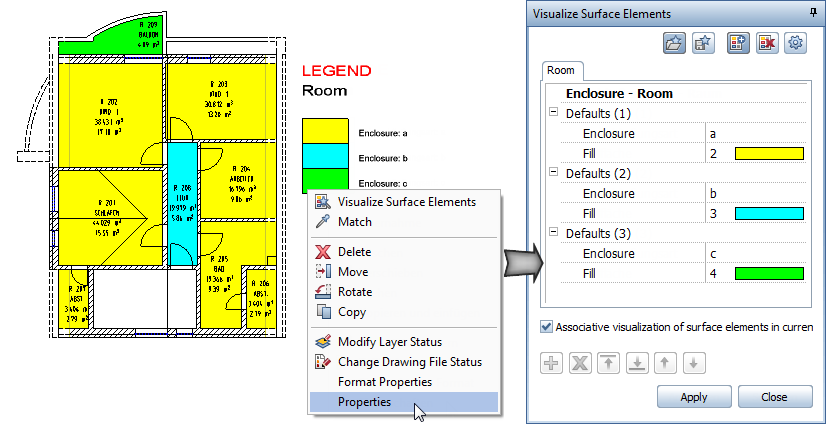This screenshot has width=826, height=424.
Task: Toggle Associative visualization of surface elements checkbox
Action: (x=546, y=326)
